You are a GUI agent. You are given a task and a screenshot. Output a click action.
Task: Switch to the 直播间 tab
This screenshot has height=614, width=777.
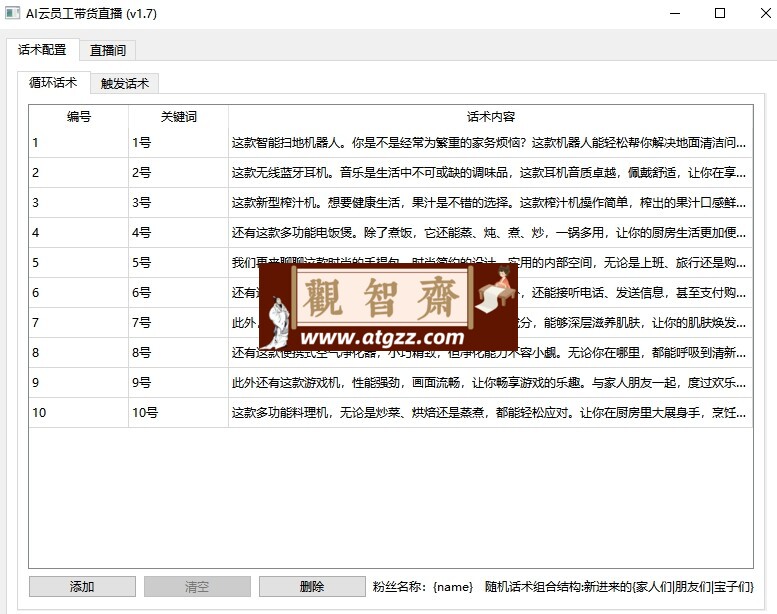(x=108, y=50)
